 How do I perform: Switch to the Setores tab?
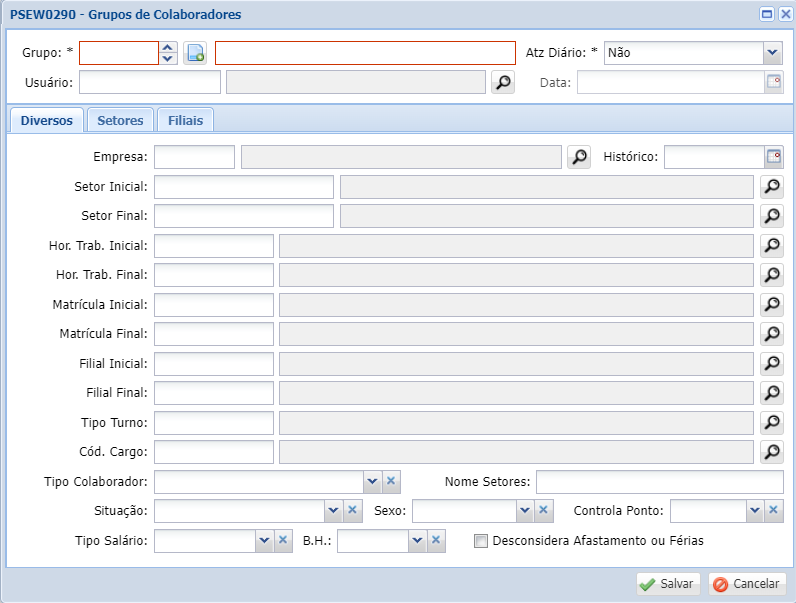(x=120, y=120)
